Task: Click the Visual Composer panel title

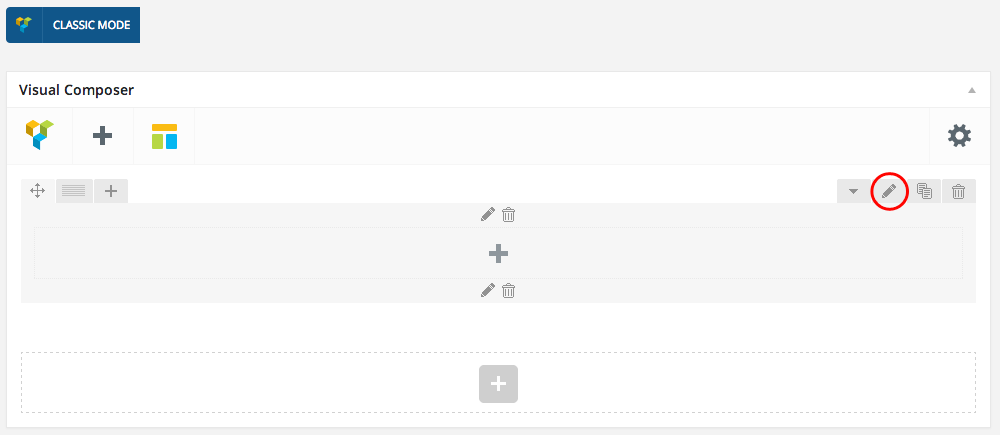Action: coord(77,90)
